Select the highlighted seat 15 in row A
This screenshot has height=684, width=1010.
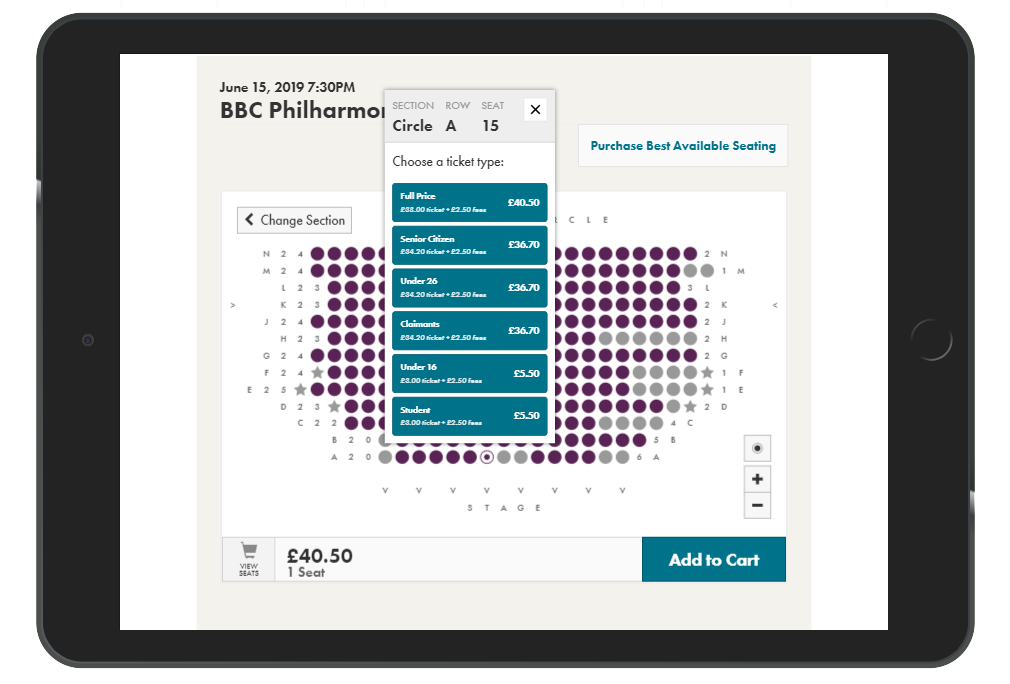click(x=486, y=457)
